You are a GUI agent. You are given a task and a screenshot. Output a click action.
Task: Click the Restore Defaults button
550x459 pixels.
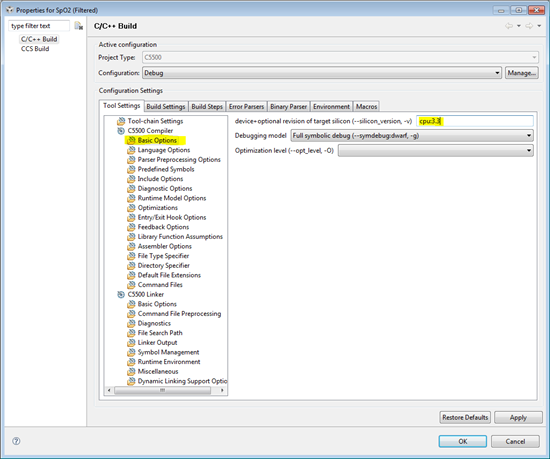(465, 417)
